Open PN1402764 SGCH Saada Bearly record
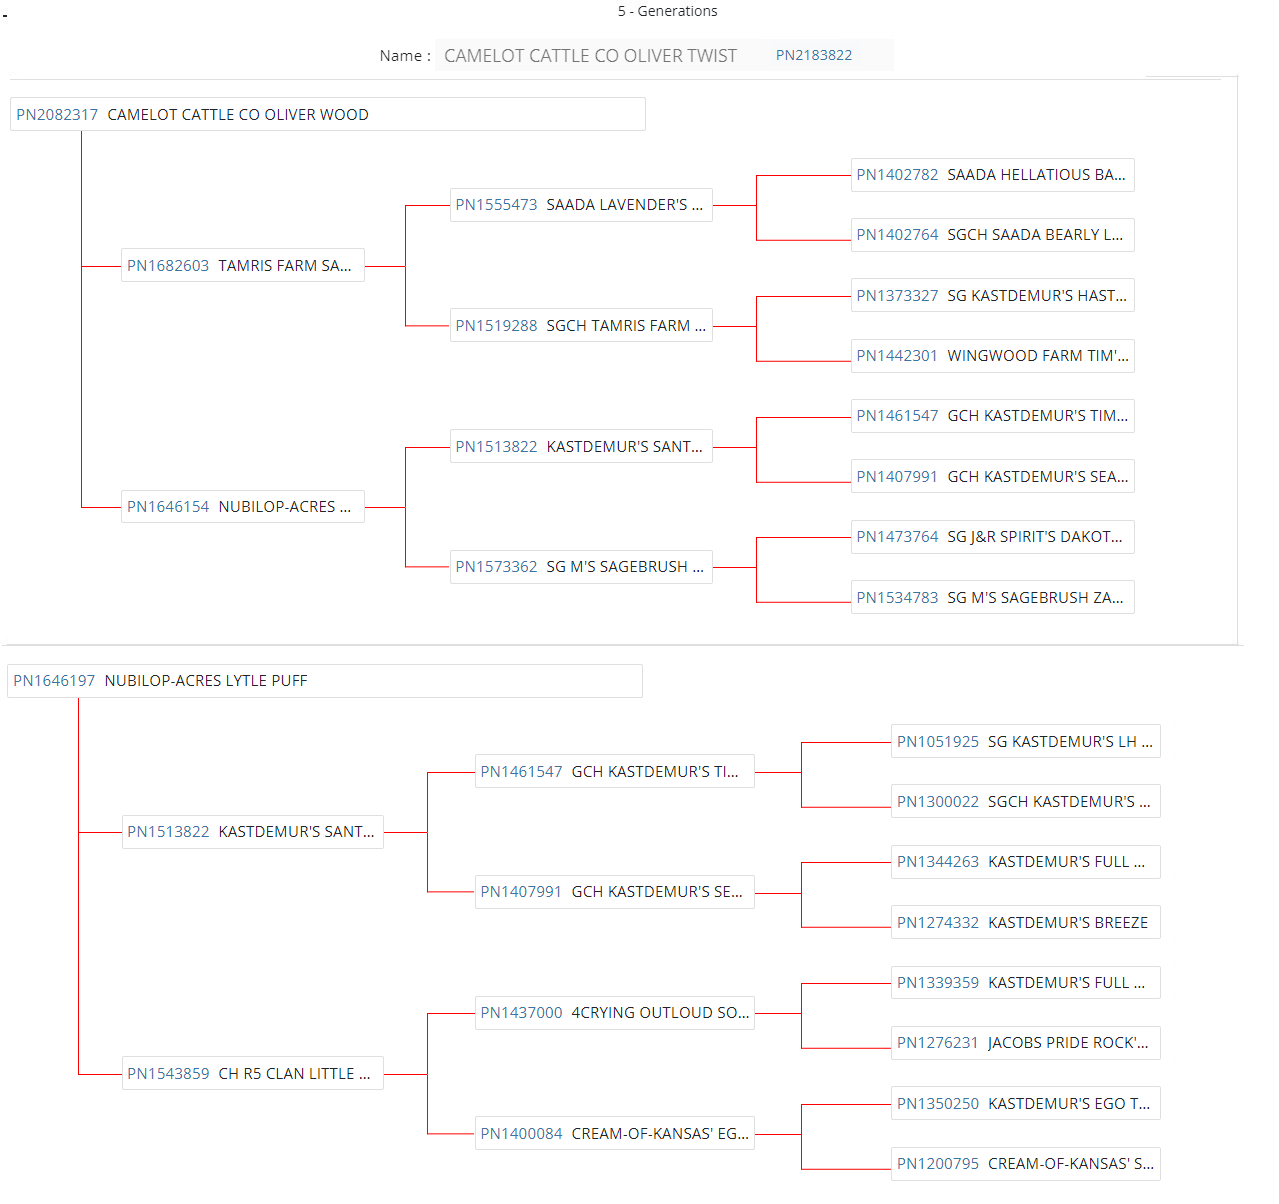 897,235
